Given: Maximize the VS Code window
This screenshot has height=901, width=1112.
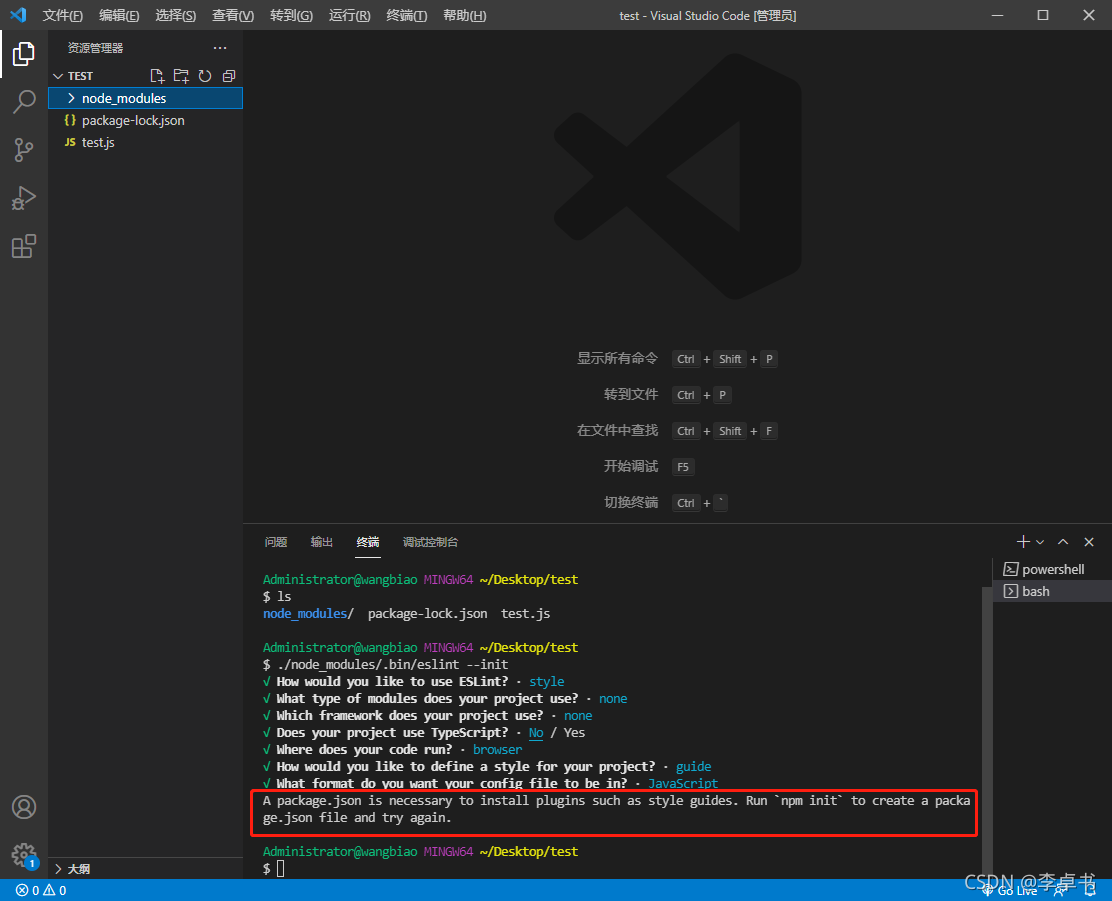Looking at the screenshot, I should (x=1042, y=15).
